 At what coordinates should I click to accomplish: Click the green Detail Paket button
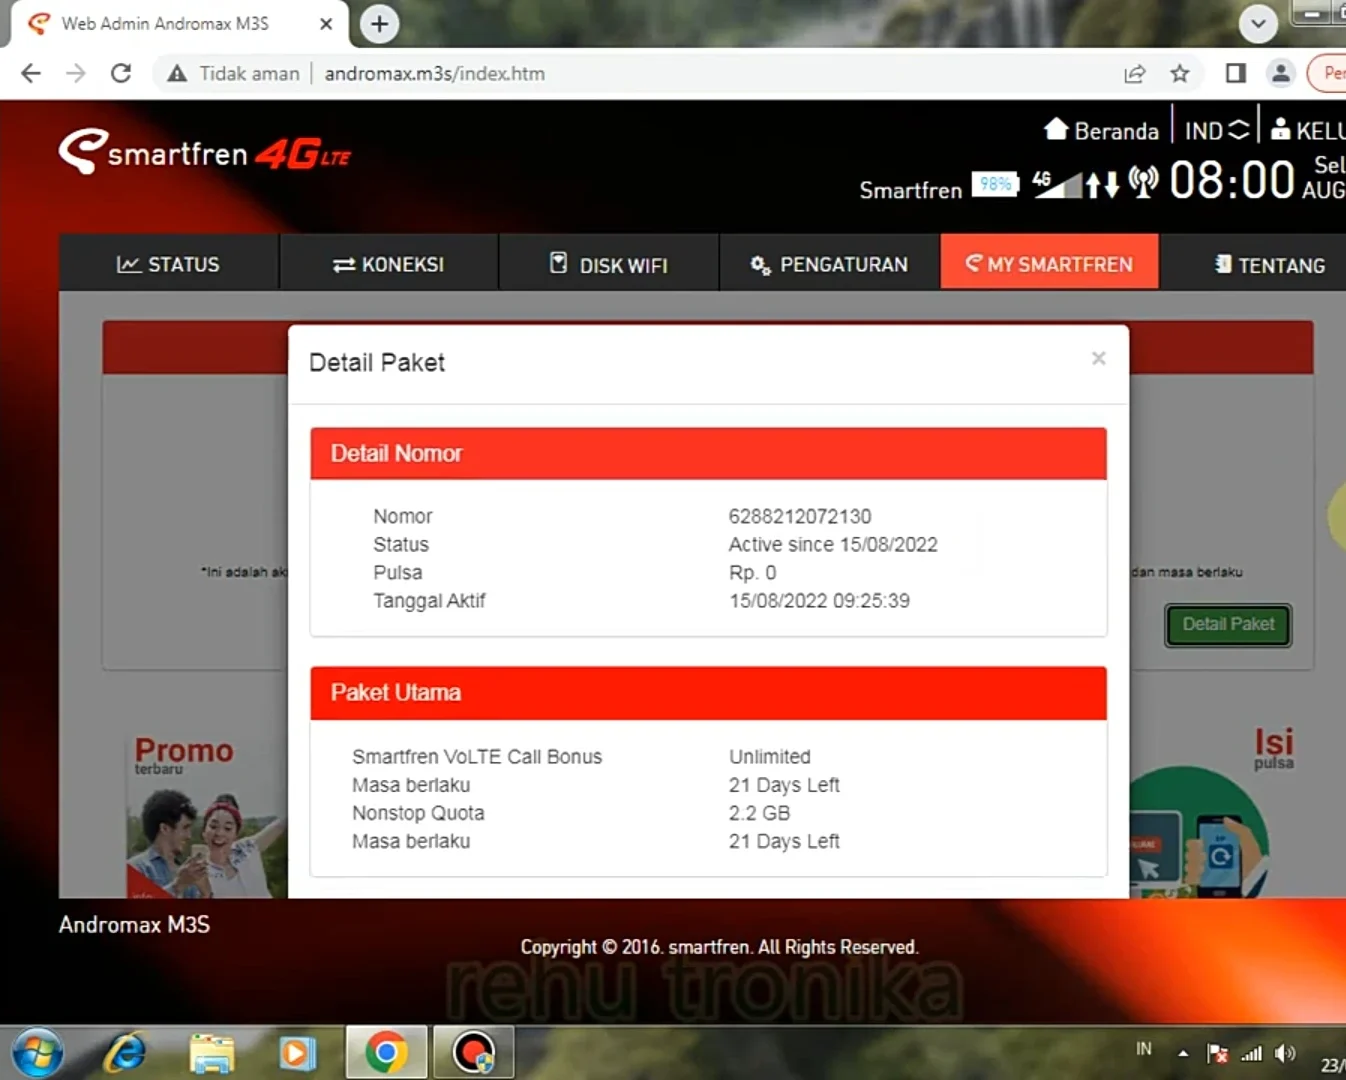(x=1228, y=624)
